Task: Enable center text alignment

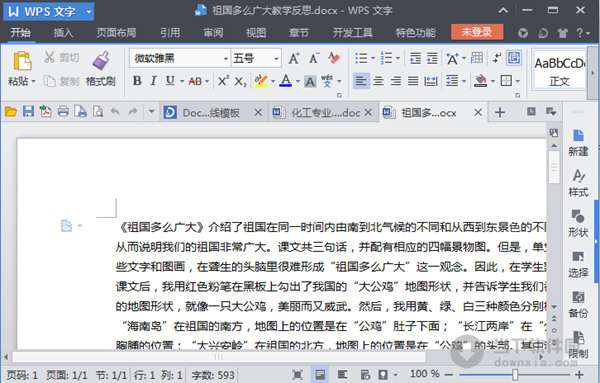Action: [378, 81]
